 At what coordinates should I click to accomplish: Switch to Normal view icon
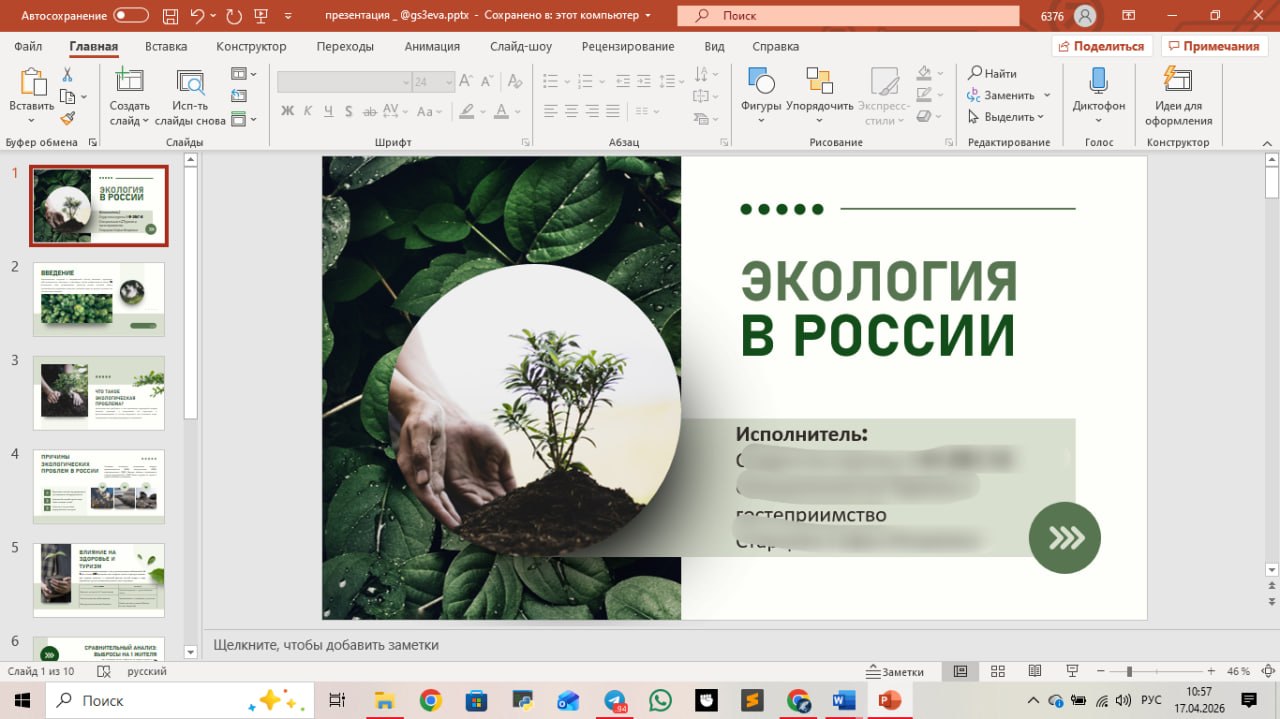[x=960, y=671]
